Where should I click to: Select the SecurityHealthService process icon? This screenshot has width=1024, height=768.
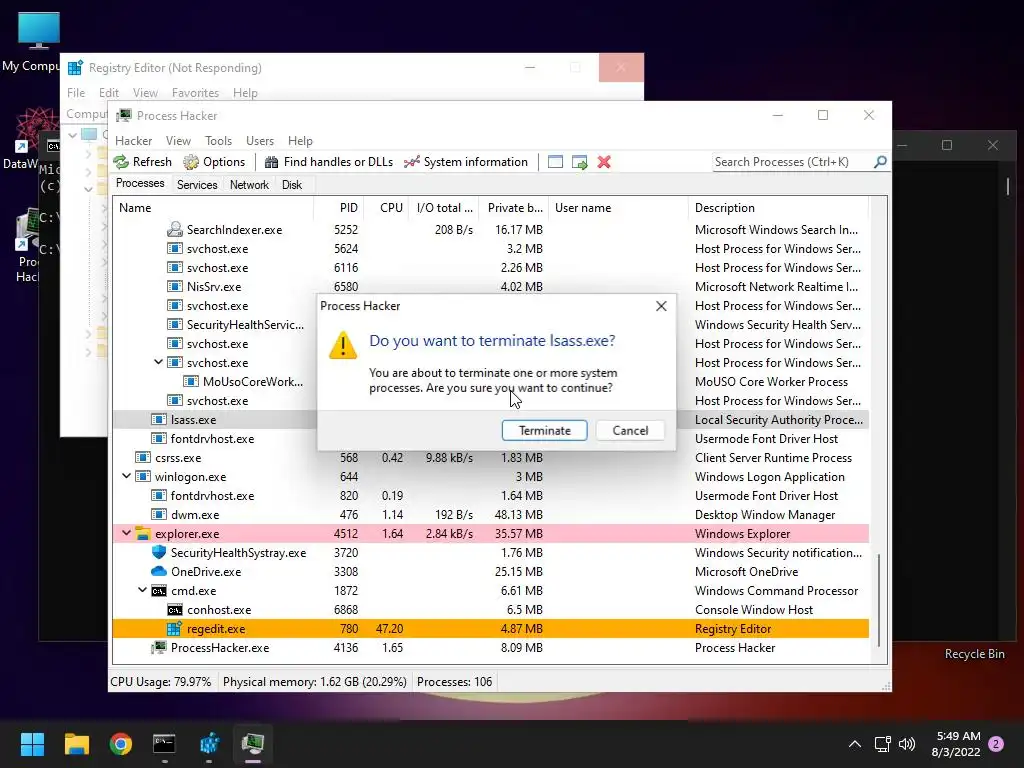pyautogui.click(x=174, y=325)
